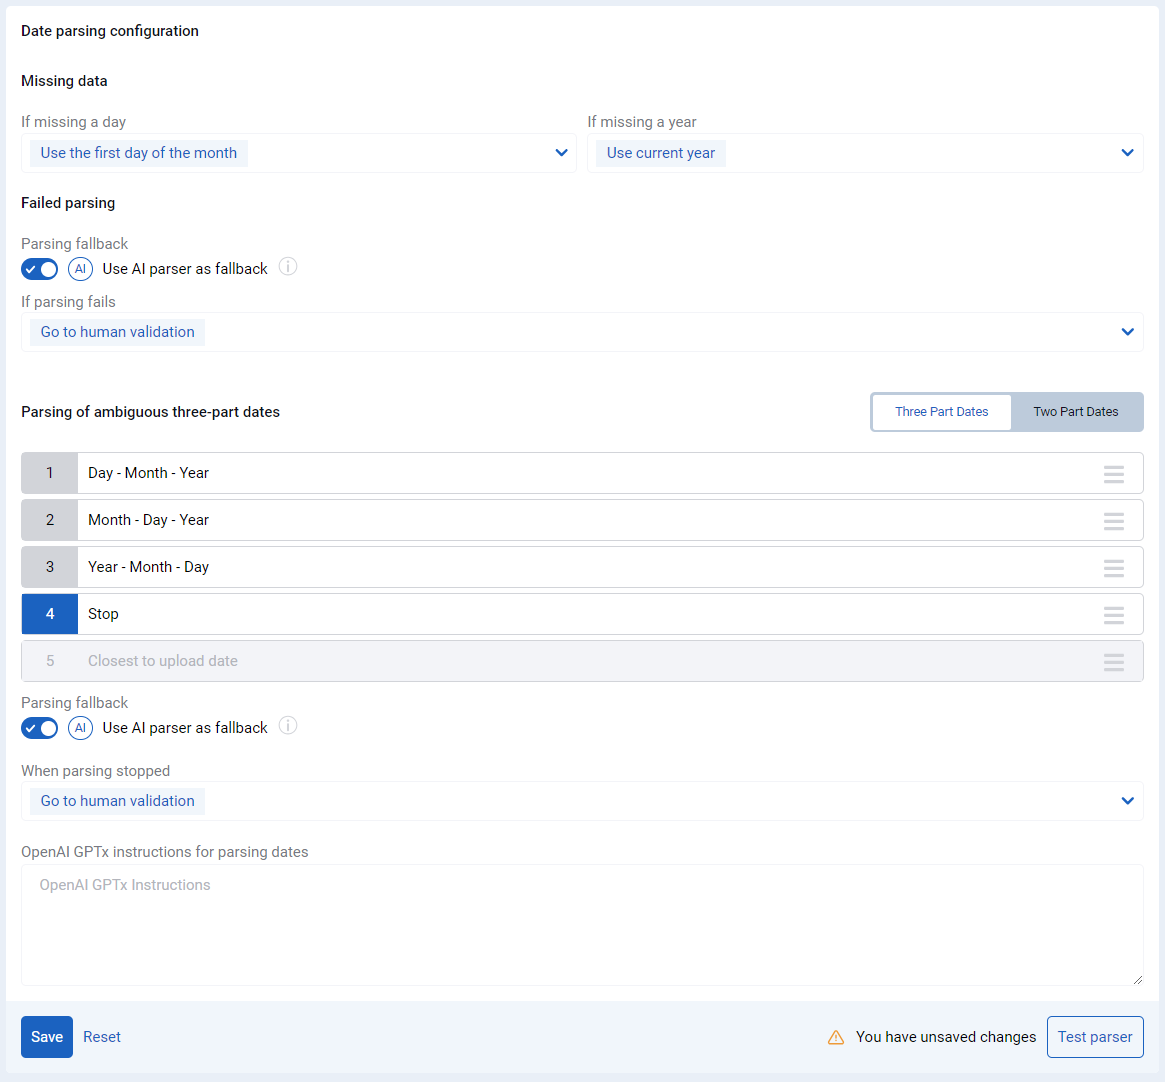Open the If missing a day dropdown
Image resolution: width=1165 pixels, height=1082 pixels.
[299, 153]
